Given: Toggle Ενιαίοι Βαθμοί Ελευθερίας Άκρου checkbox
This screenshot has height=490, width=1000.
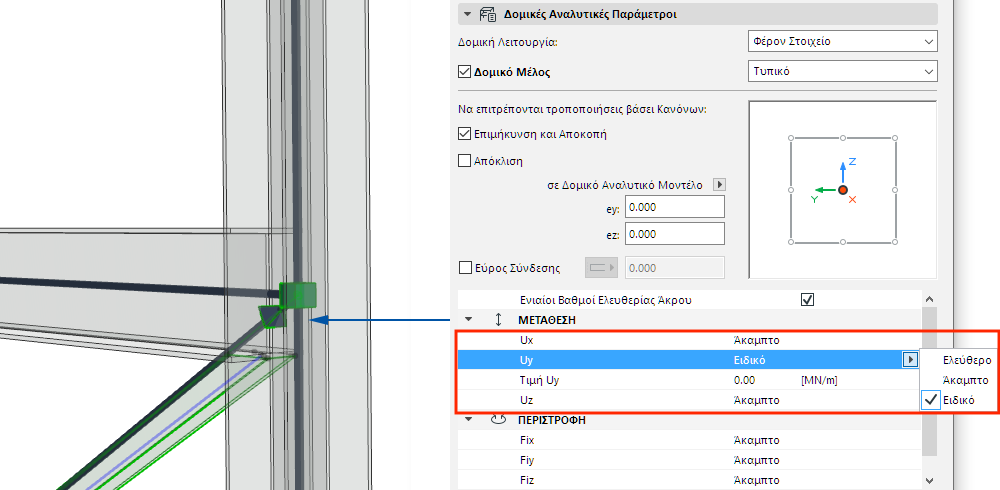Looking at the screenshot, I should pyautogui.click(x=807, y=299).
